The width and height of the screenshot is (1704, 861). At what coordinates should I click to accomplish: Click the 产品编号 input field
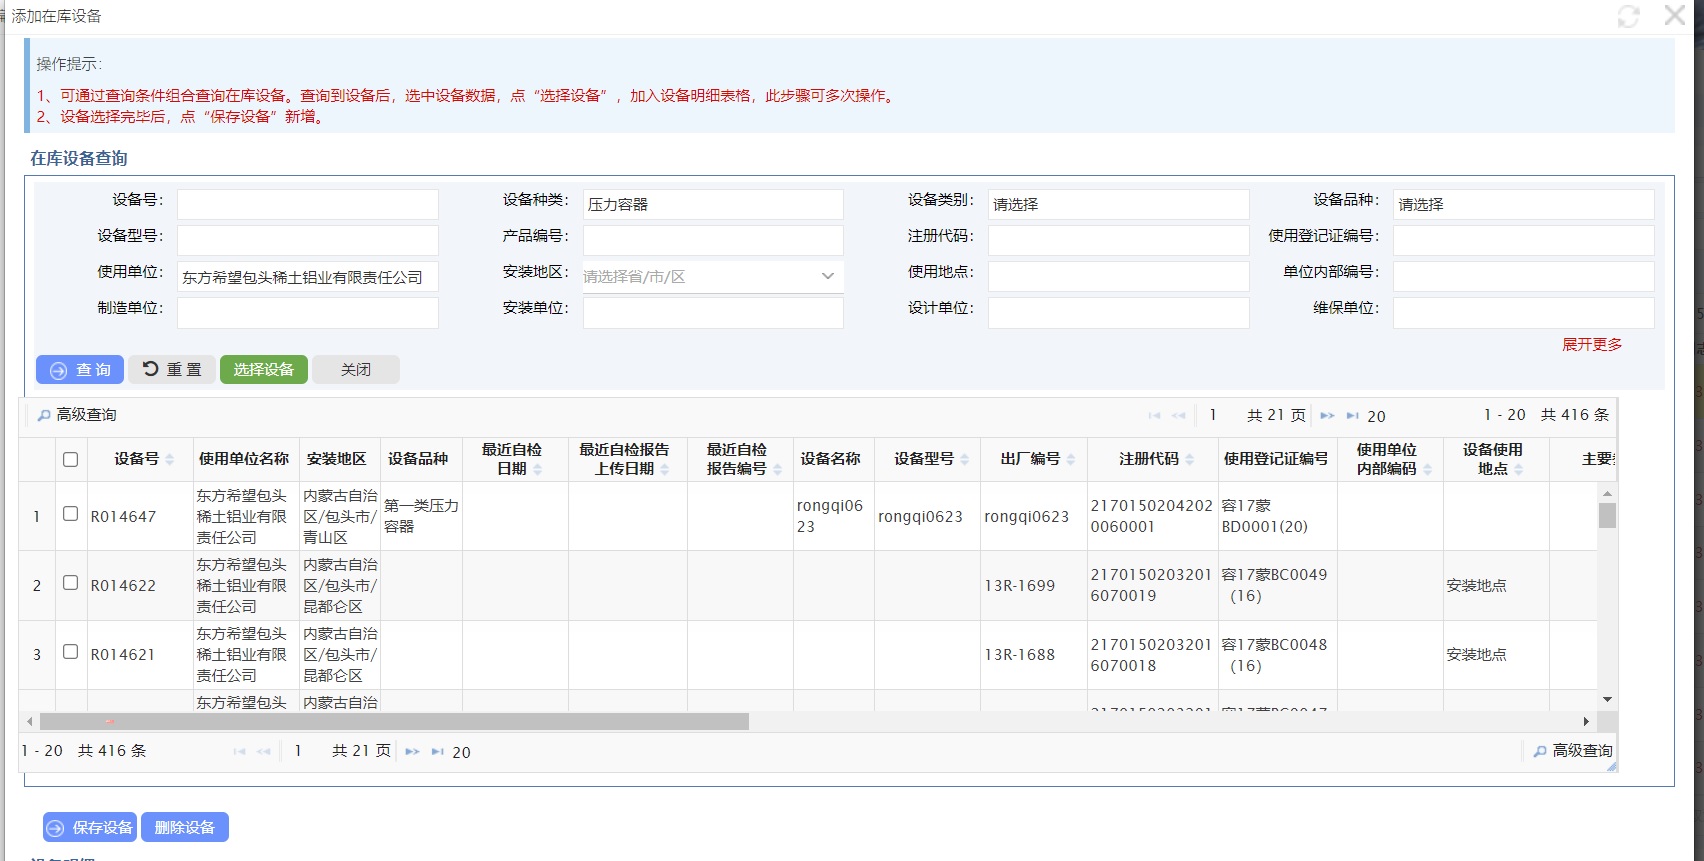pos(713,240)
